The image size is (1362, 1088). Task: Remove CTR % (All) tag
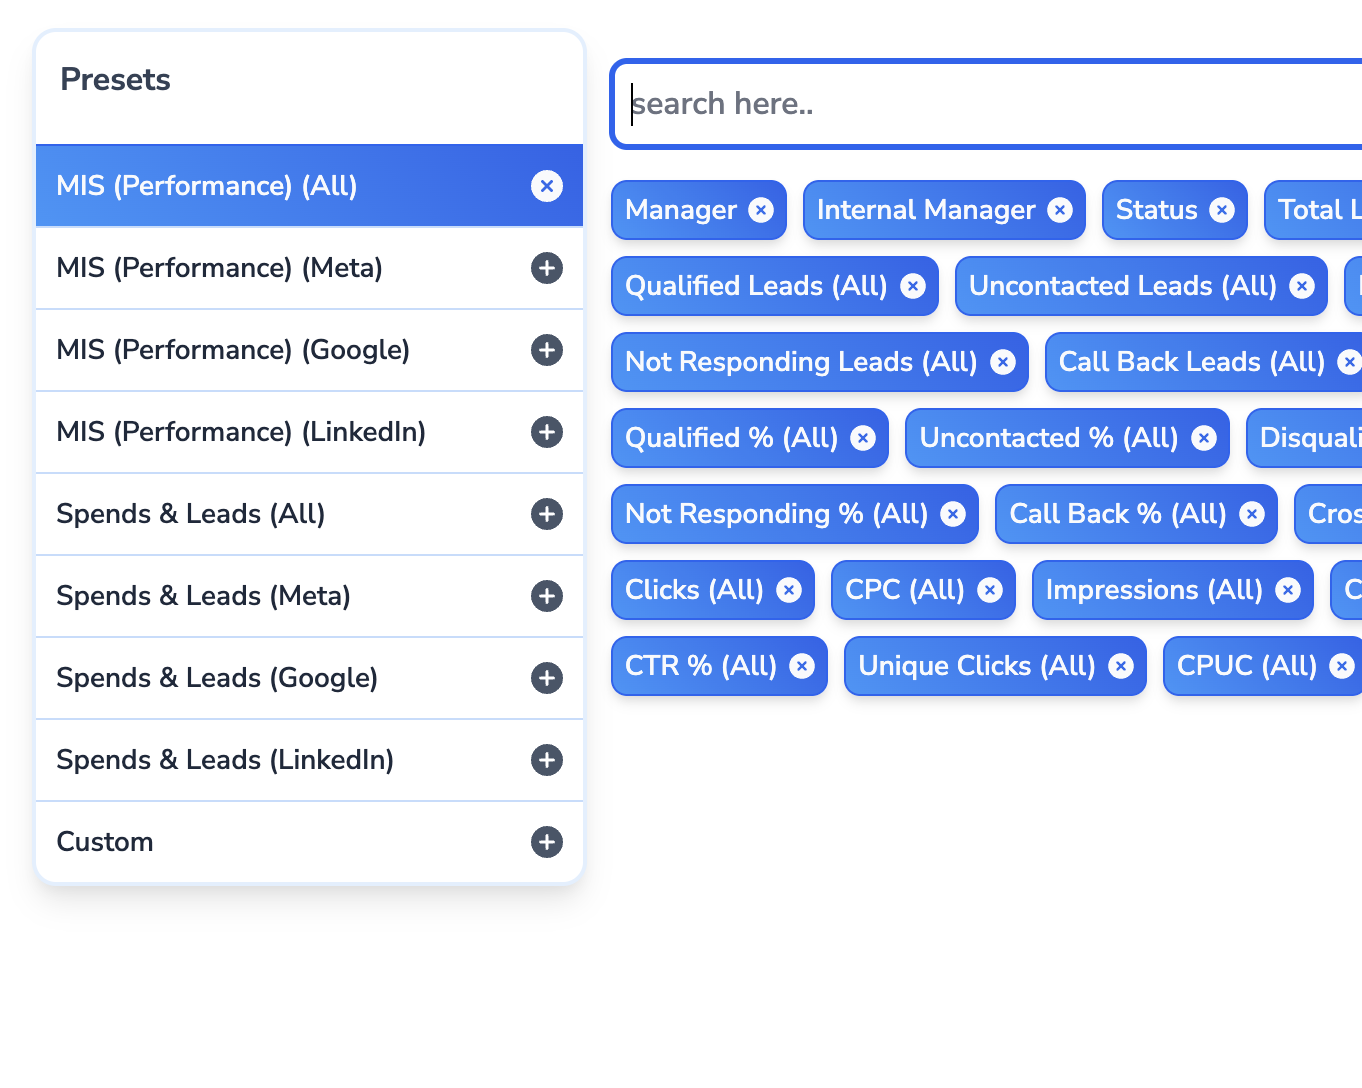tap(802, 666)
